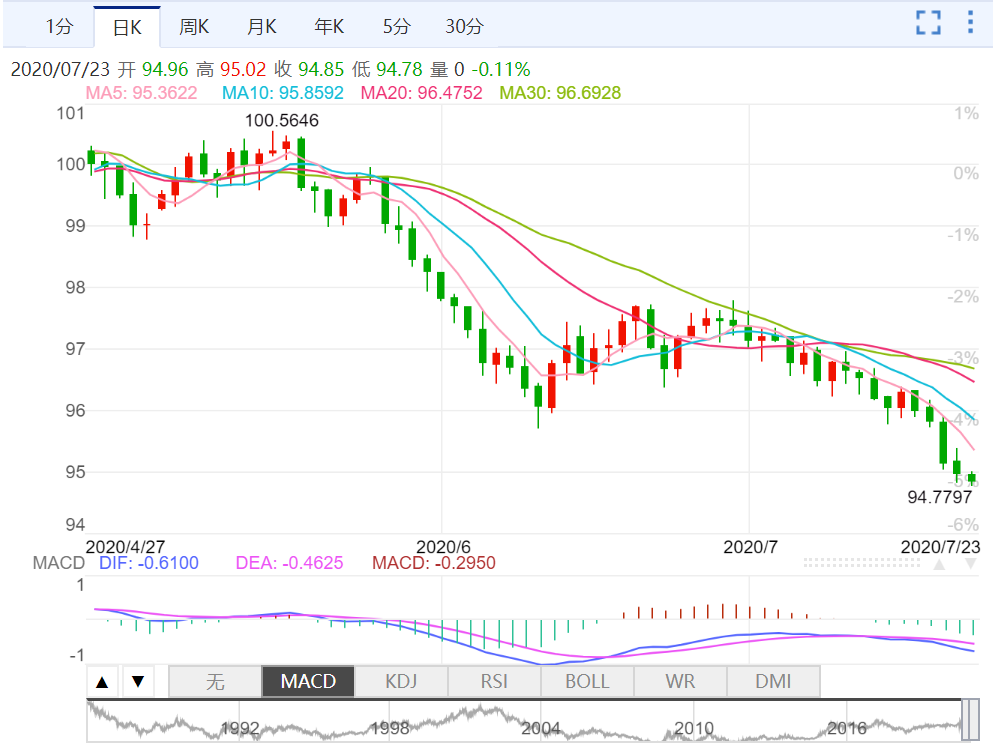
Task: Enter fullscreen chart view
Action: coord(928,23)
